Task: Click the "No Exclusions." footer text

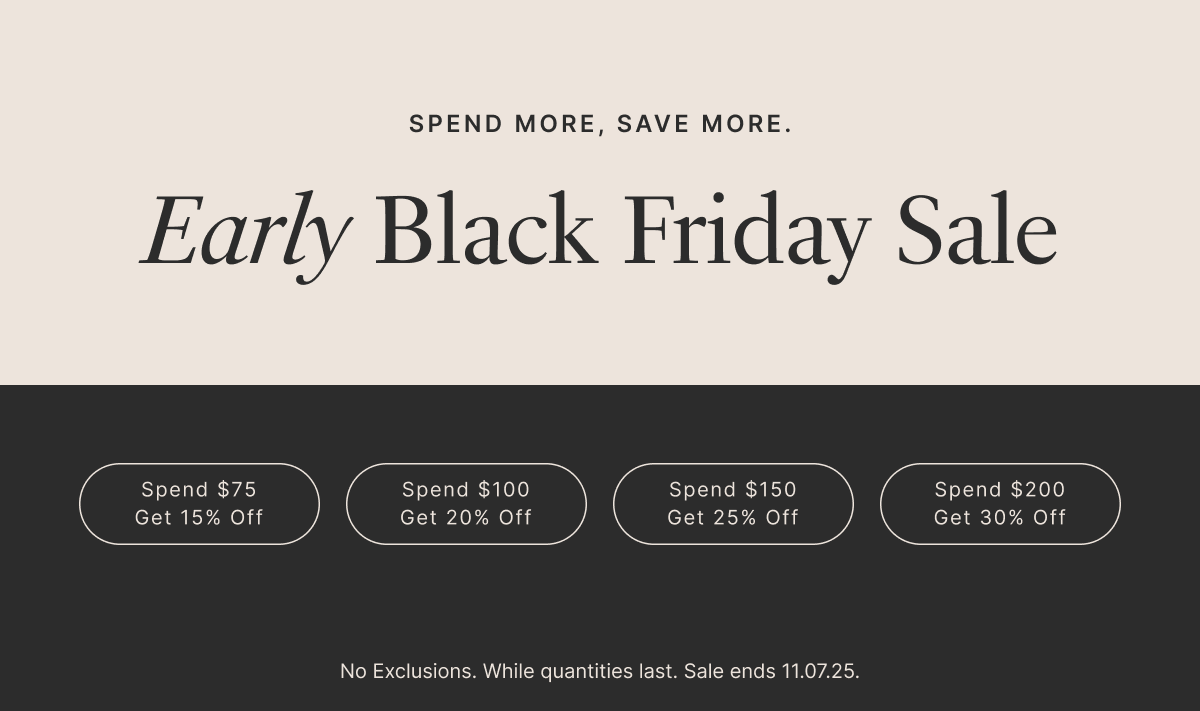Action: pyautogui.click(x=408, y=671)
